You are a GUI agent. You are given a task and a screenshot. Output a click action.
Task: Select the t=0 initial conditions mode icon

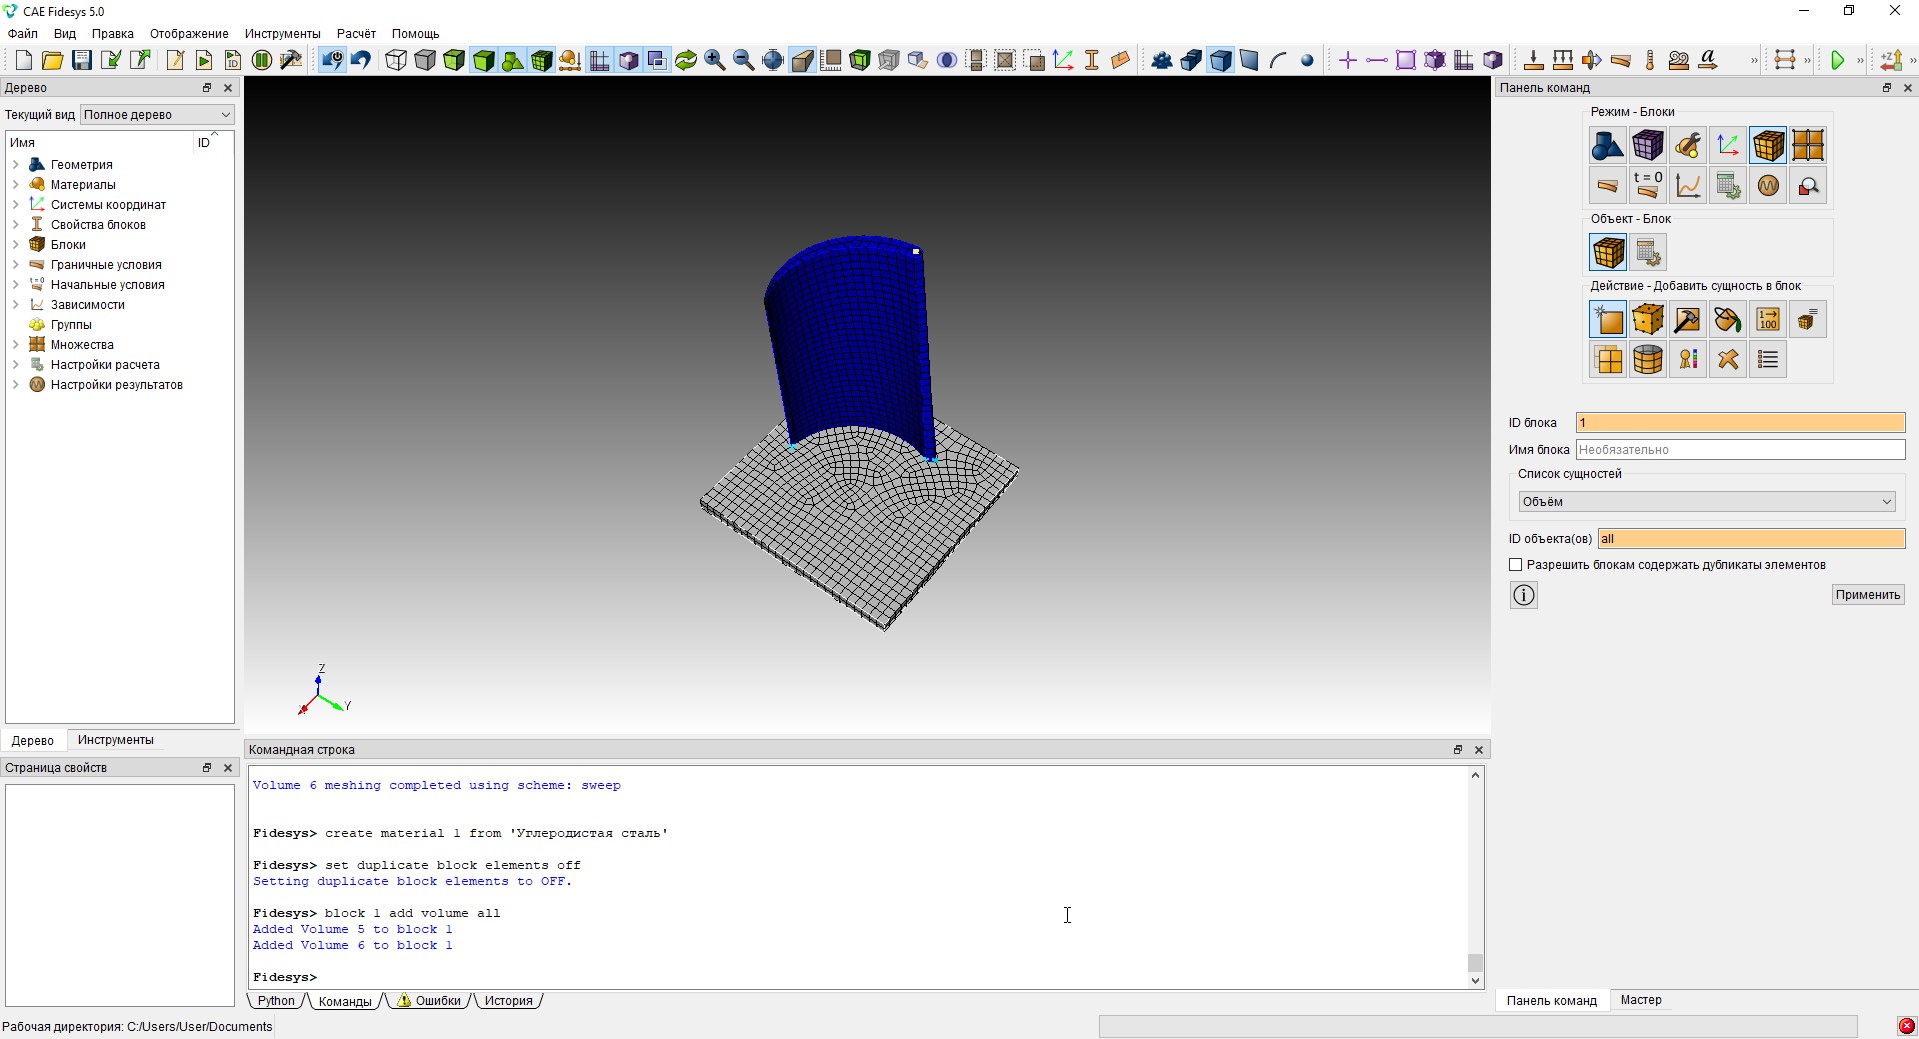point(1648,186)
